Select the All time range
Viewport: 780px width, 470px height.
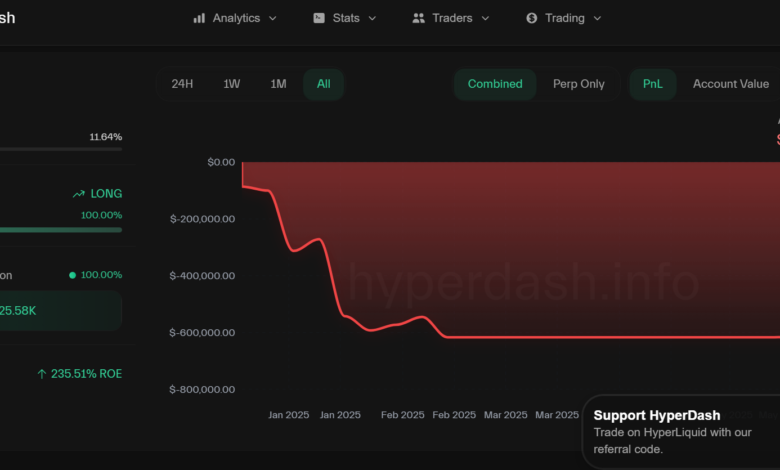click(x=323, y=84)
